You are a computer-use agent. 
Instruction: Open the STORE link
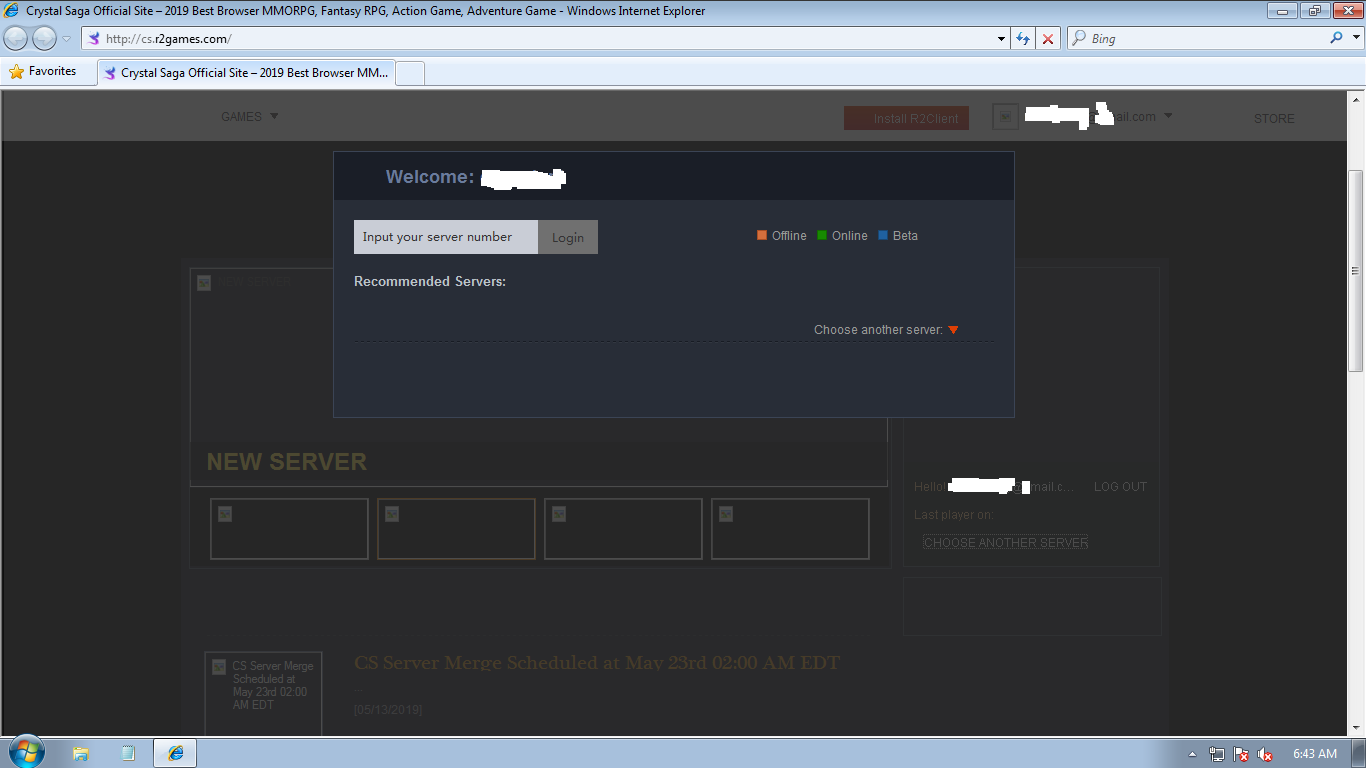click(1274, 118)
